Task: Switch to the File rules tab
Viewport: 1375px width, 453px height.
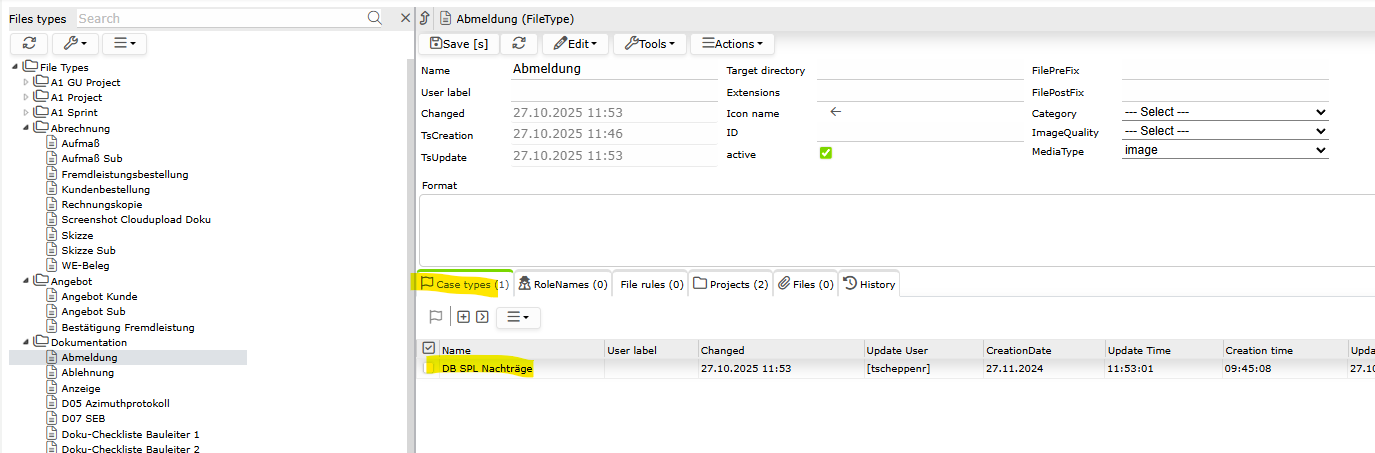Action: click(651, 285)
